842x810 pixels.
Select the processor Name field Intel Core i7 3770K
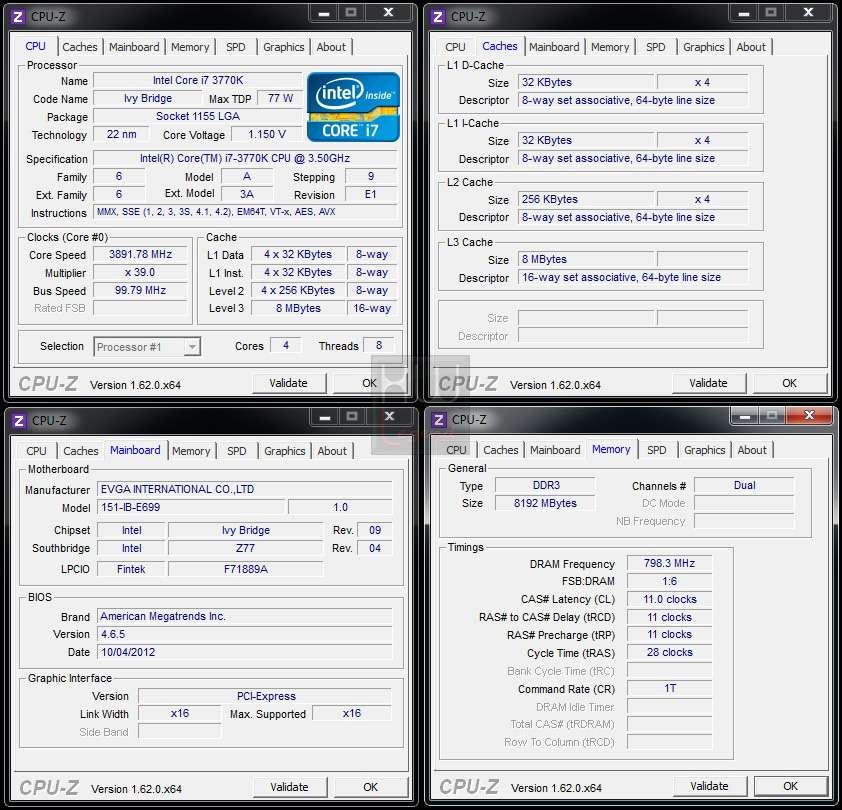point(198,81)
